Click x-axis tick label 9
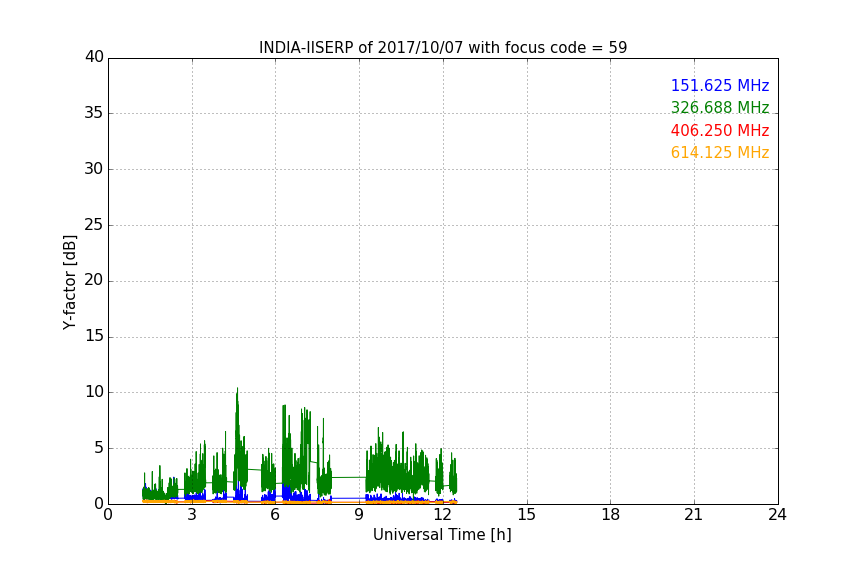 [x=359, y=515]
